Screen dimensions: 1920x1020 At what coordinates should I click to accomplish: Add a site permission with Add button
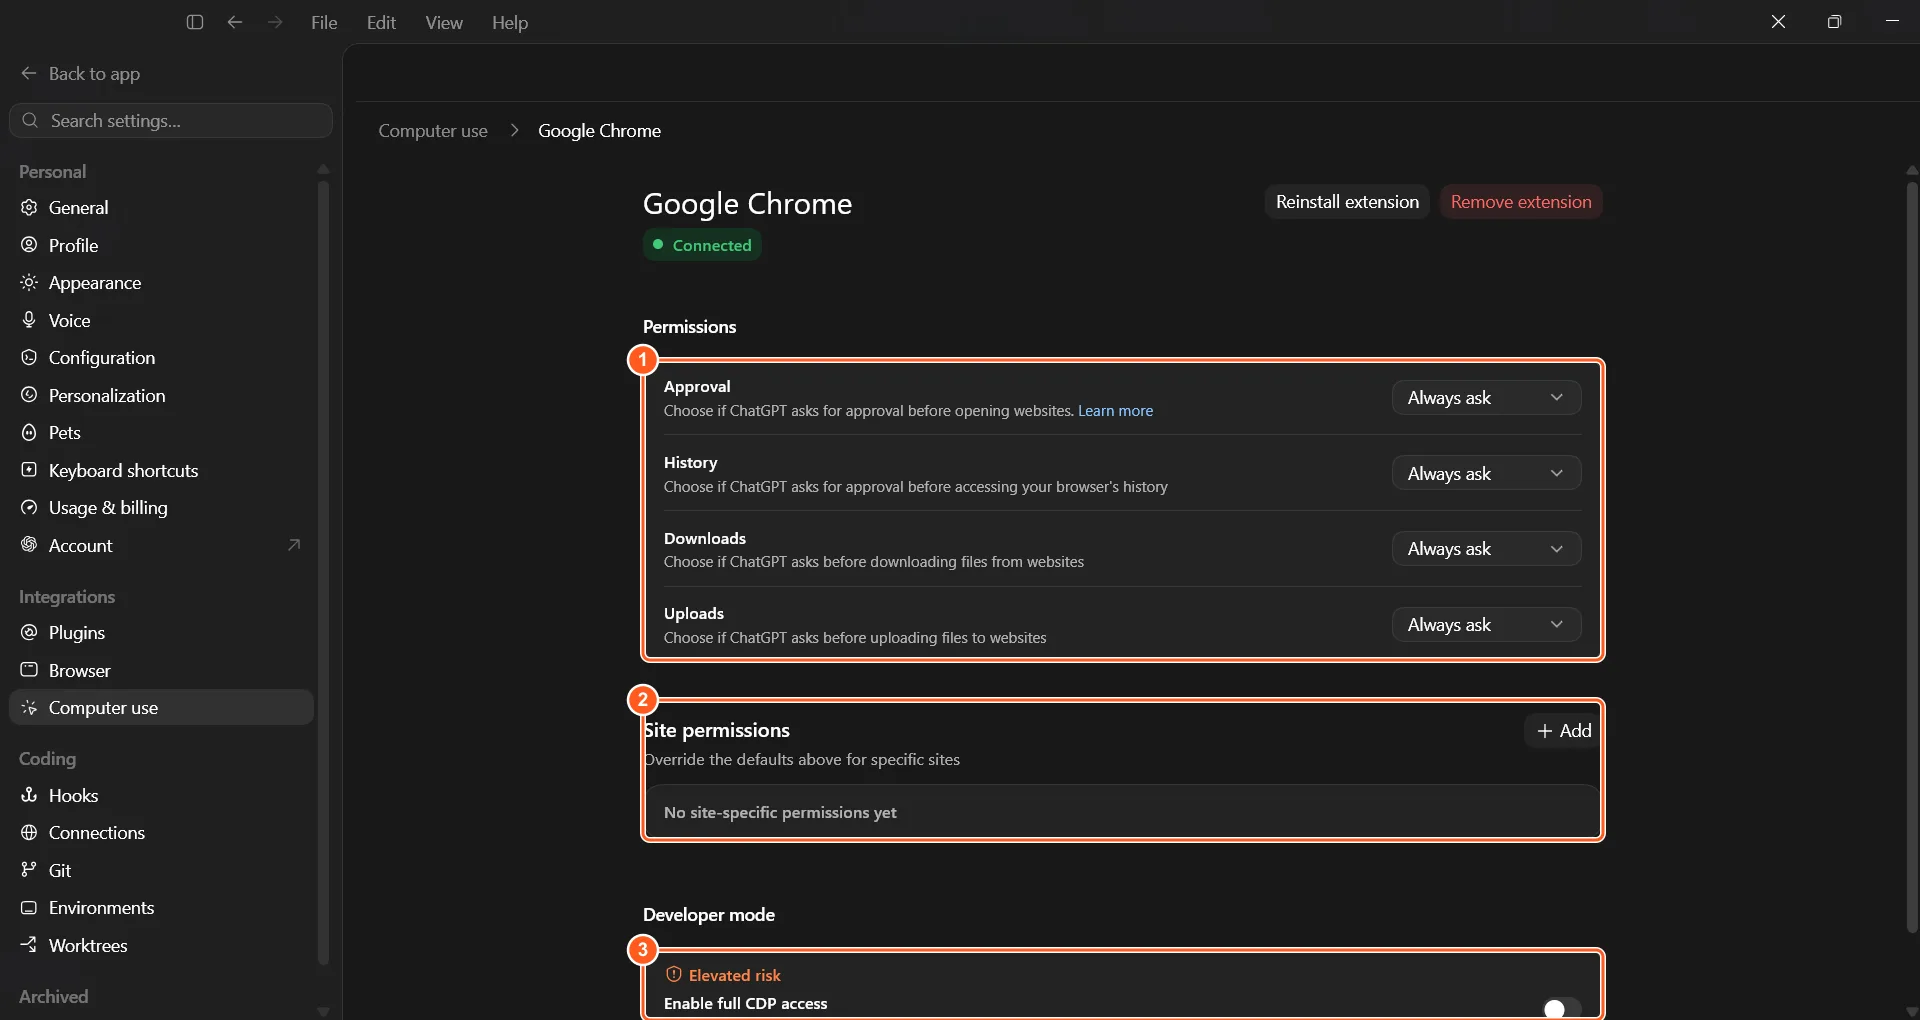(1563, 730)
